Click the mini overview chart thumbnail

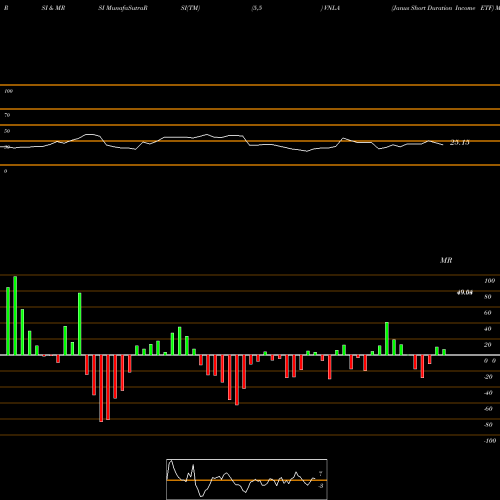[x=247, y=479]
